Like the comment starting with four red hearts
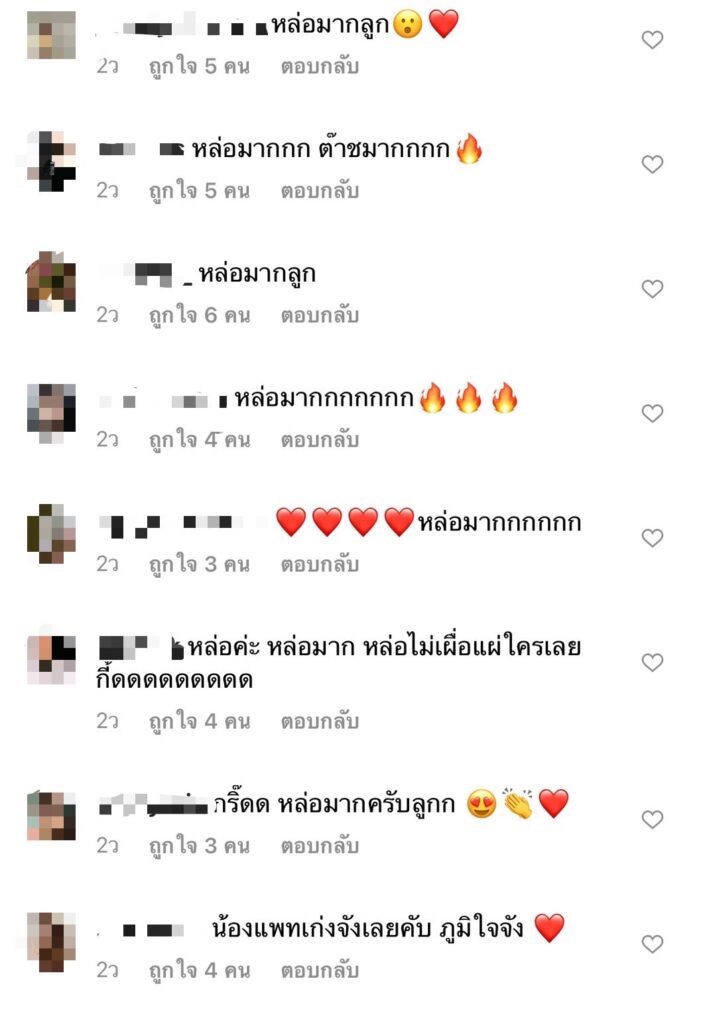Image resolution: width=703 pixels, height=1024 pixels. coord(652,537)
